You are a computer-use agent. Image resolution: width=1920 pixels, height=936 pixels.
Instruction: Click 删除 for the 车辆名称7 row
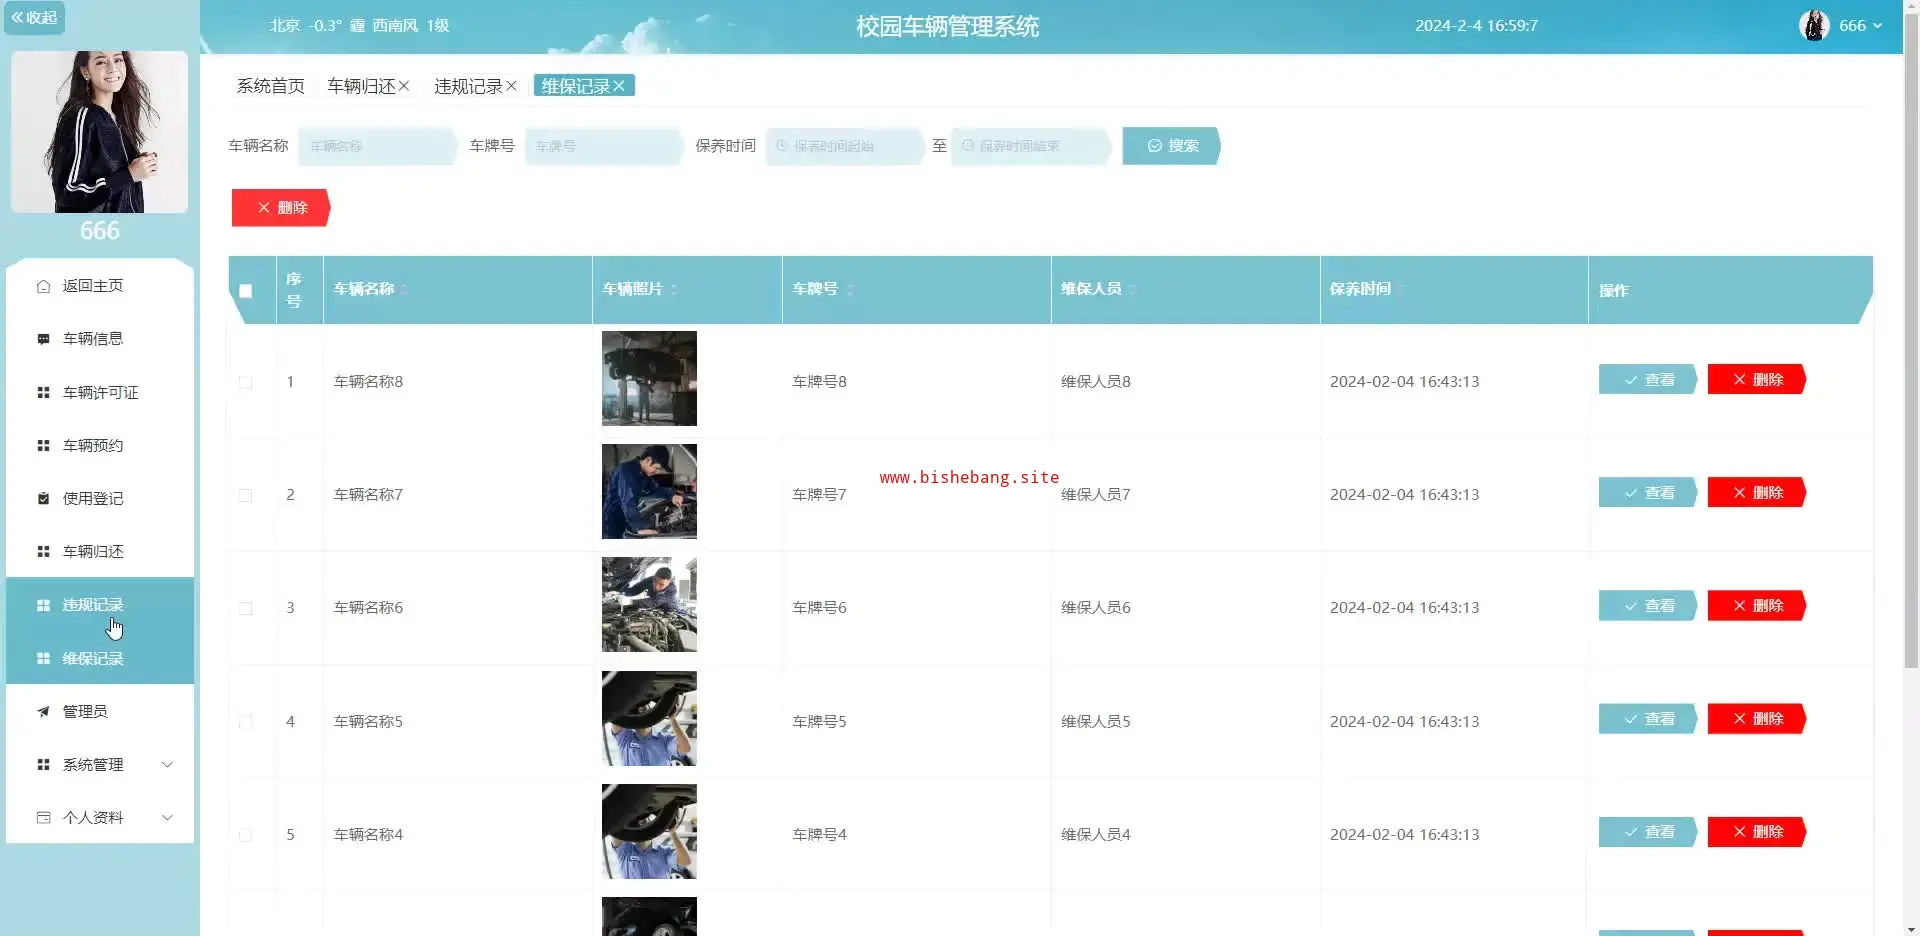tap(1757, 493)
